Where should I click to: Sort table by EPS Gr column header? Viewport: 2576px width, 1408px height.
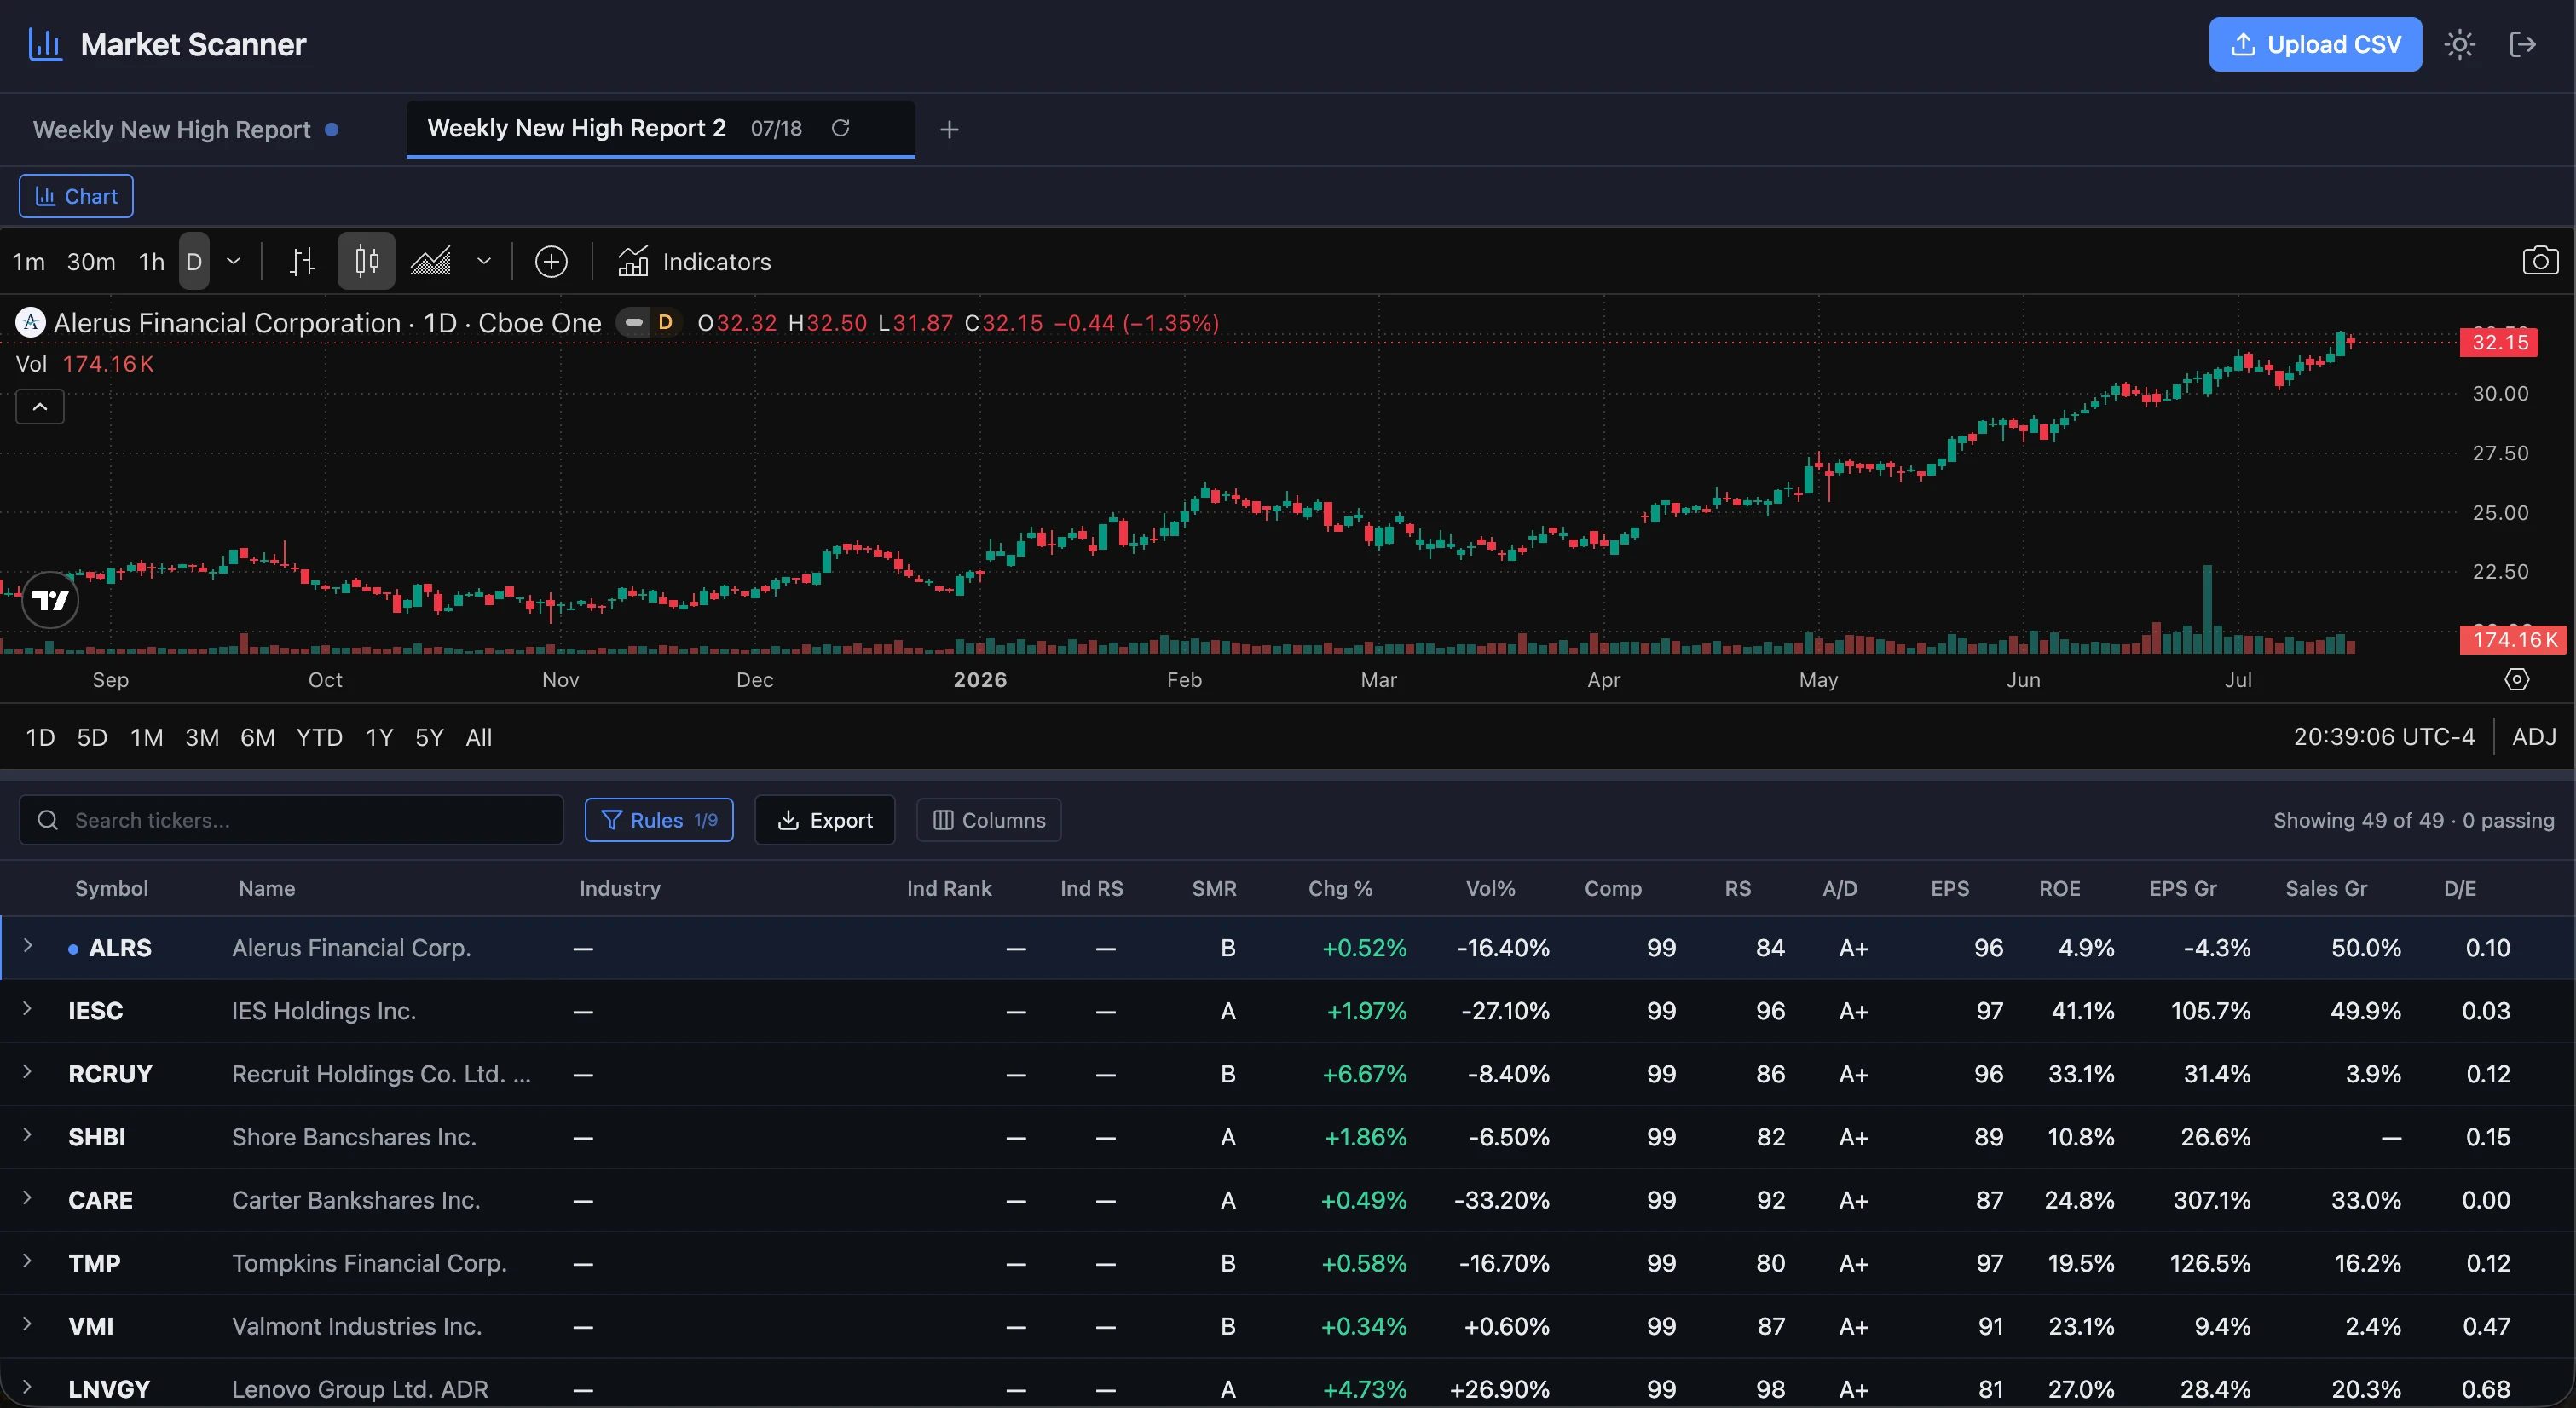(x=2183, y=888)
